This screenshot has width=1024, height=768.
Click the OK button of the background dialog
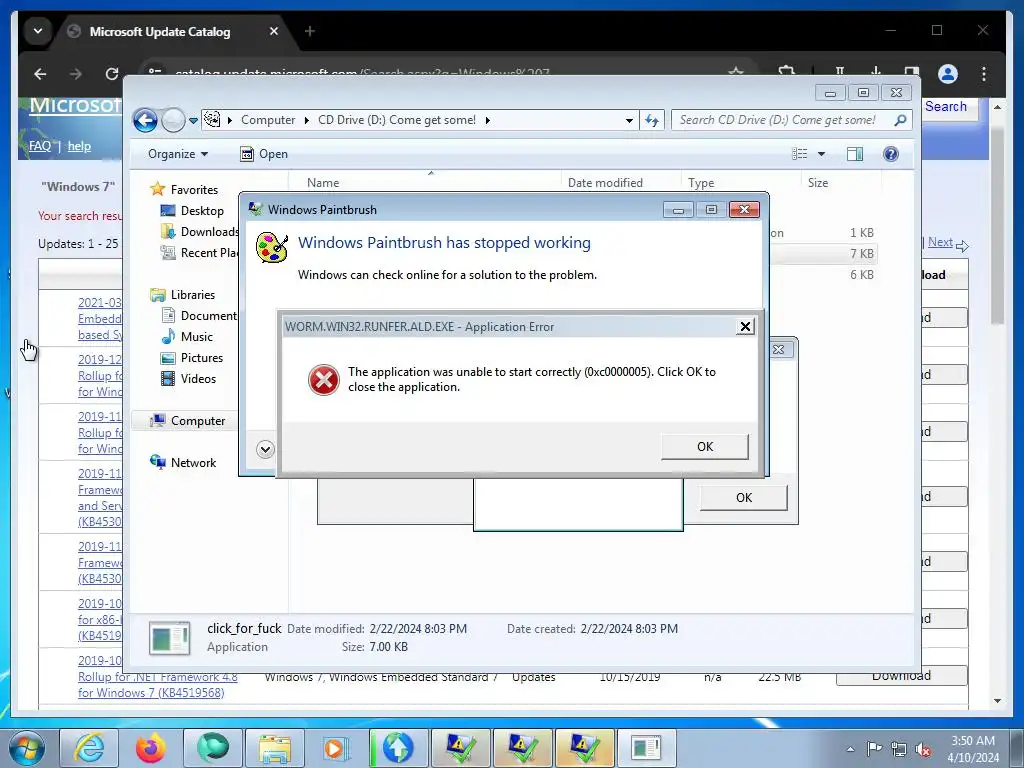744,498
